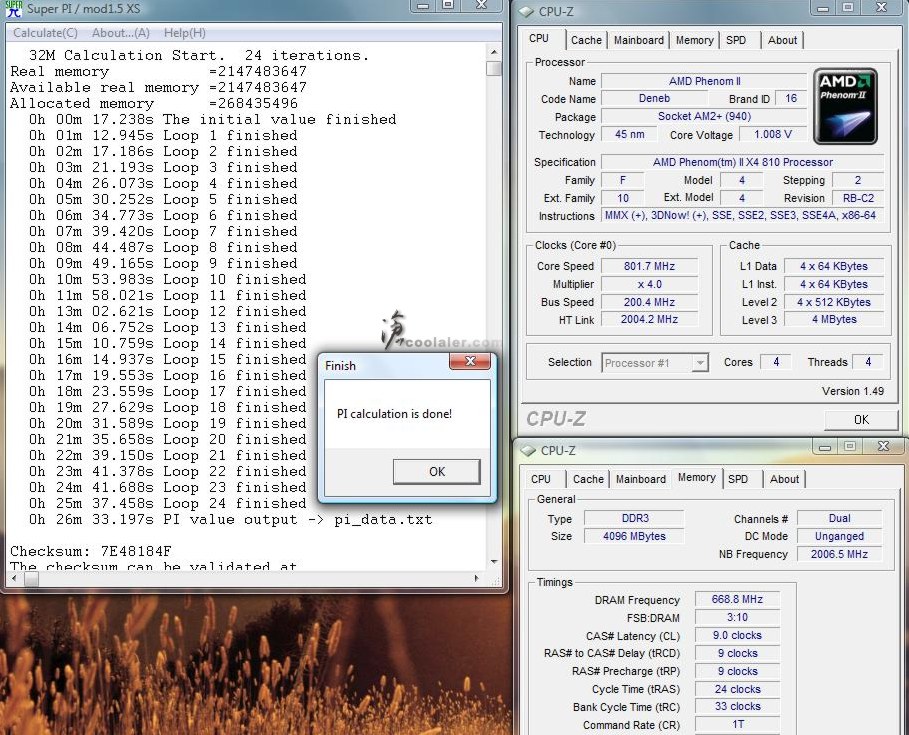Minimize the Super PI window
This screenshot has width=909, height=735.
click(423, 6)
